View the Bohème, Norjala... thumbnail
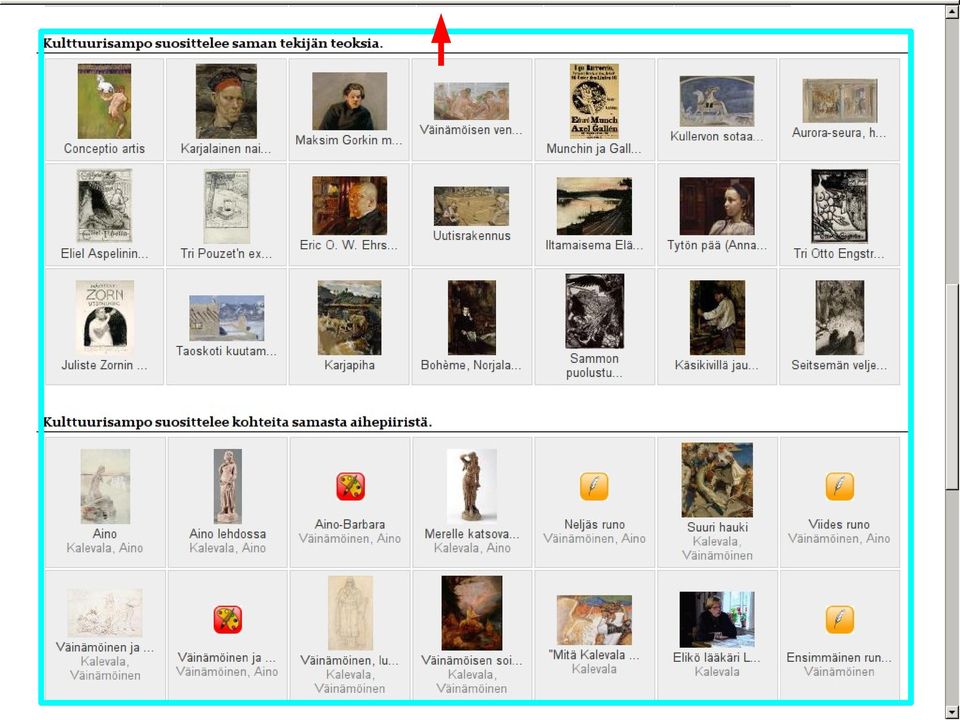 (x=472, y=318)
